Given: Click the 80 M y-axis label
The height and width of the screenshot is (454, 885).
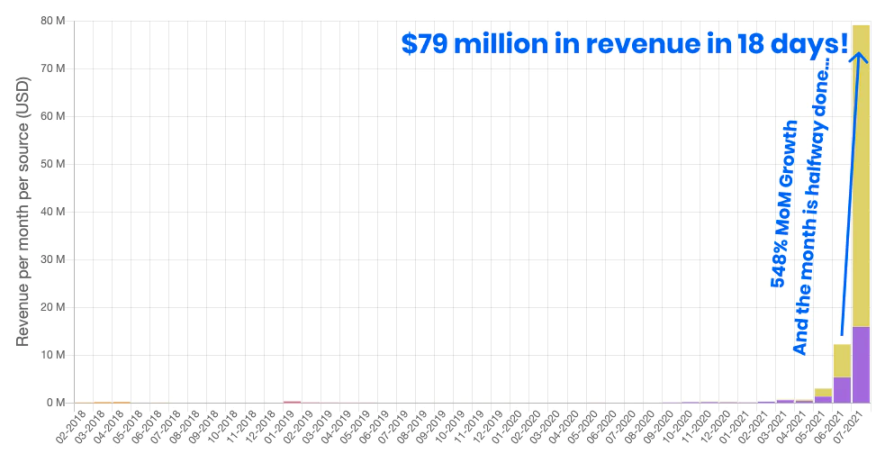Looking at the screenshot, I should (x=53, y=21).
